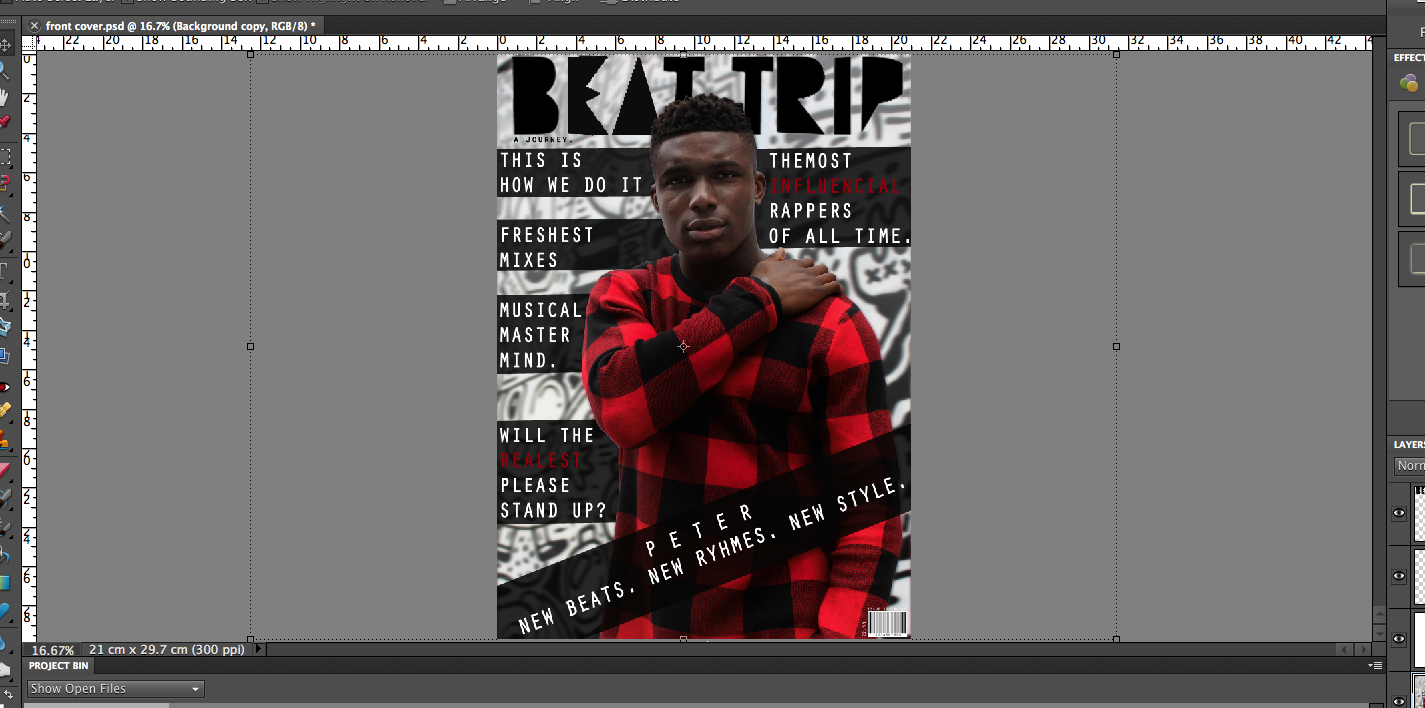Select the Red Eye Removal tool
The height and width of the screenshot is (708, 1425).
point(5,386)
